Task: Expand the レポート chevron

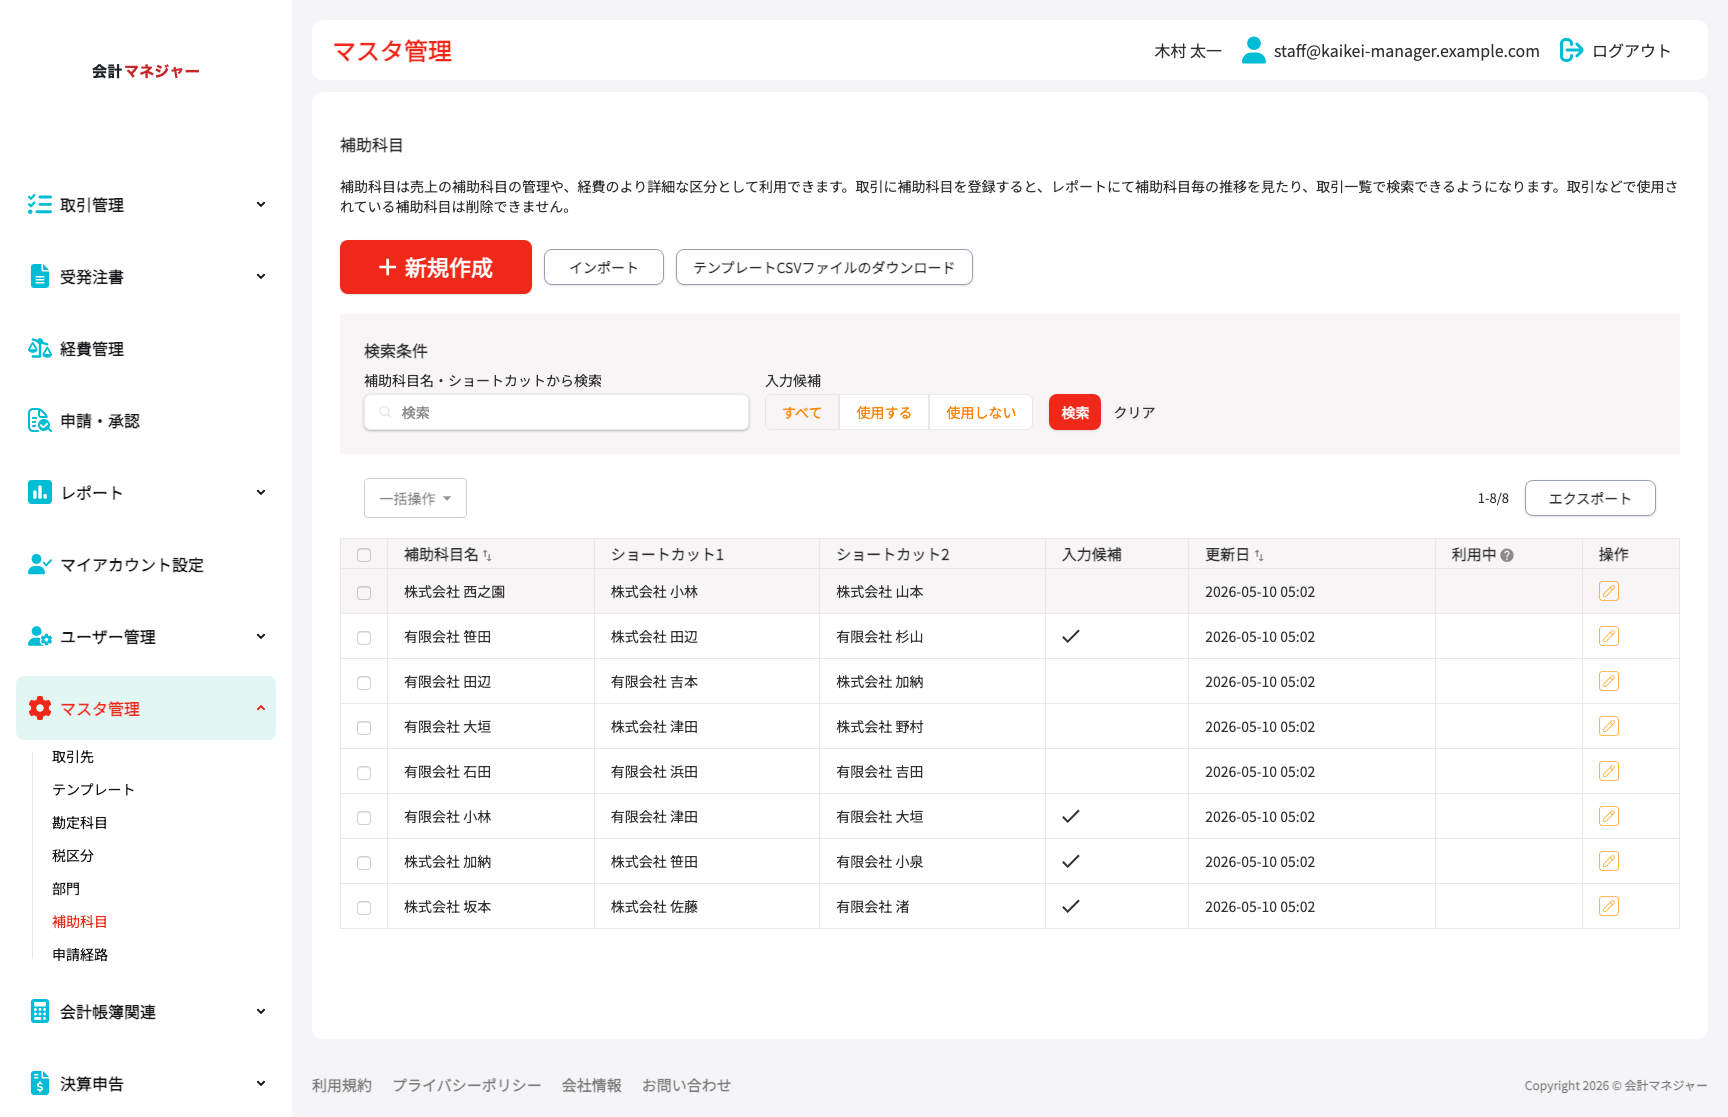Action: [261, 493]
